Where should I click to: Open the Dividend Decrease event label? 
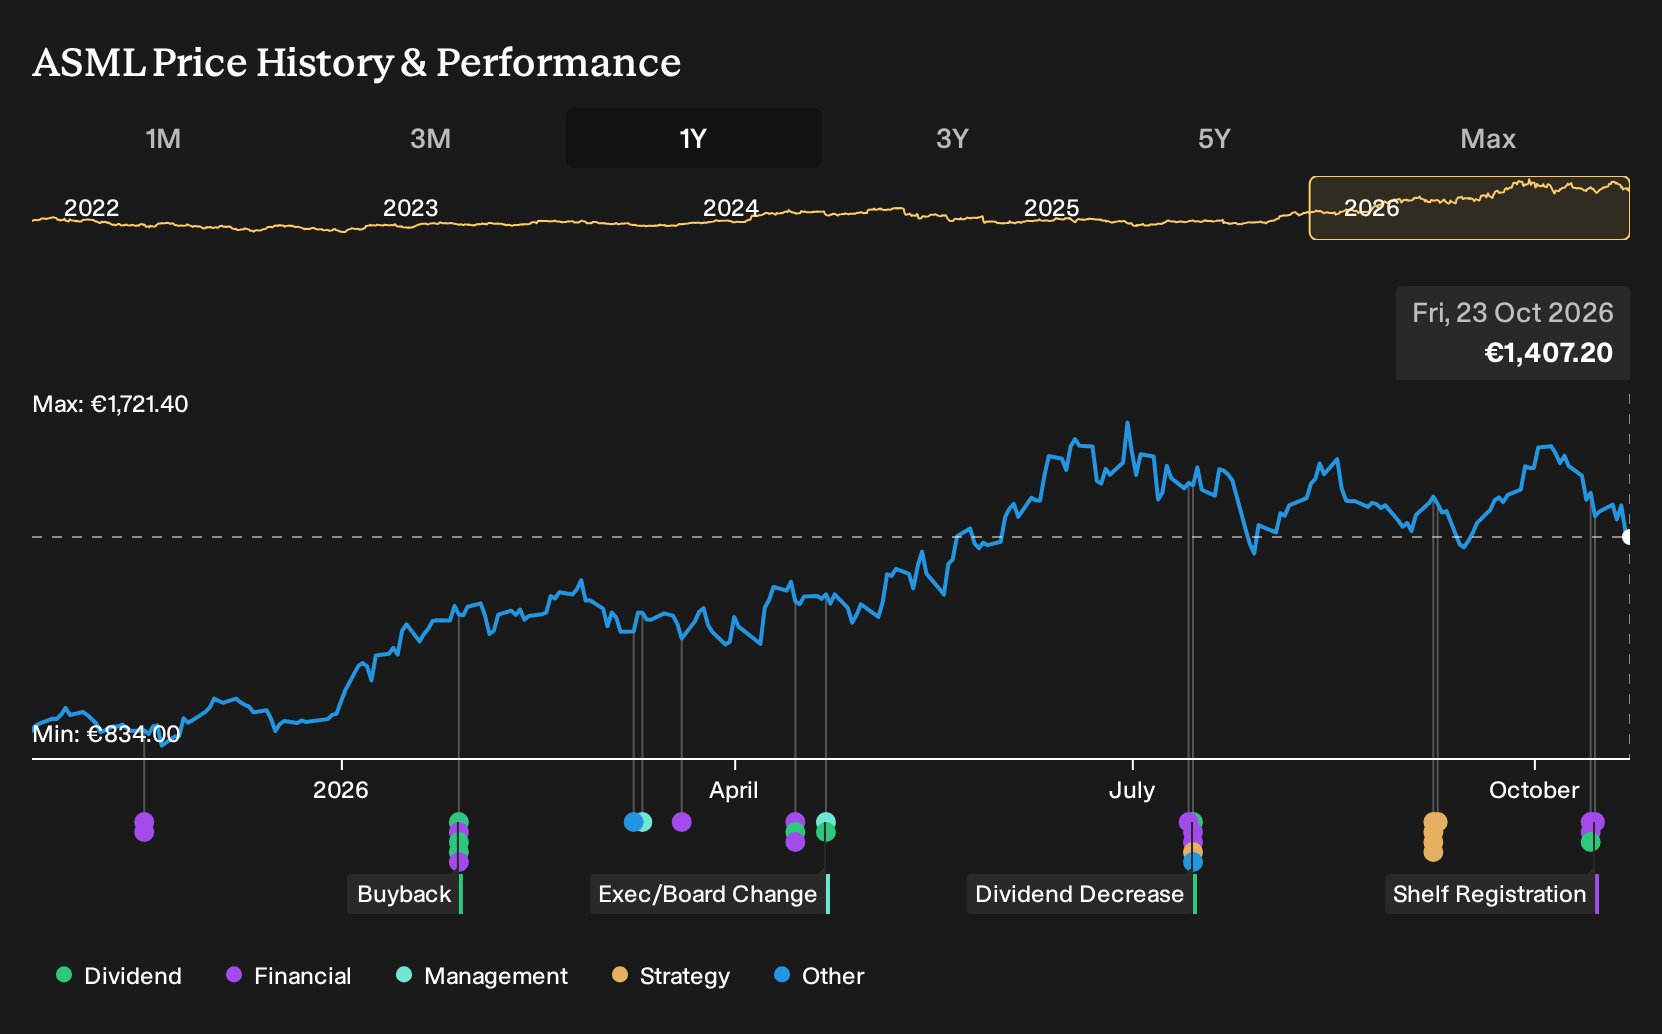click(x=1080, y=894)
